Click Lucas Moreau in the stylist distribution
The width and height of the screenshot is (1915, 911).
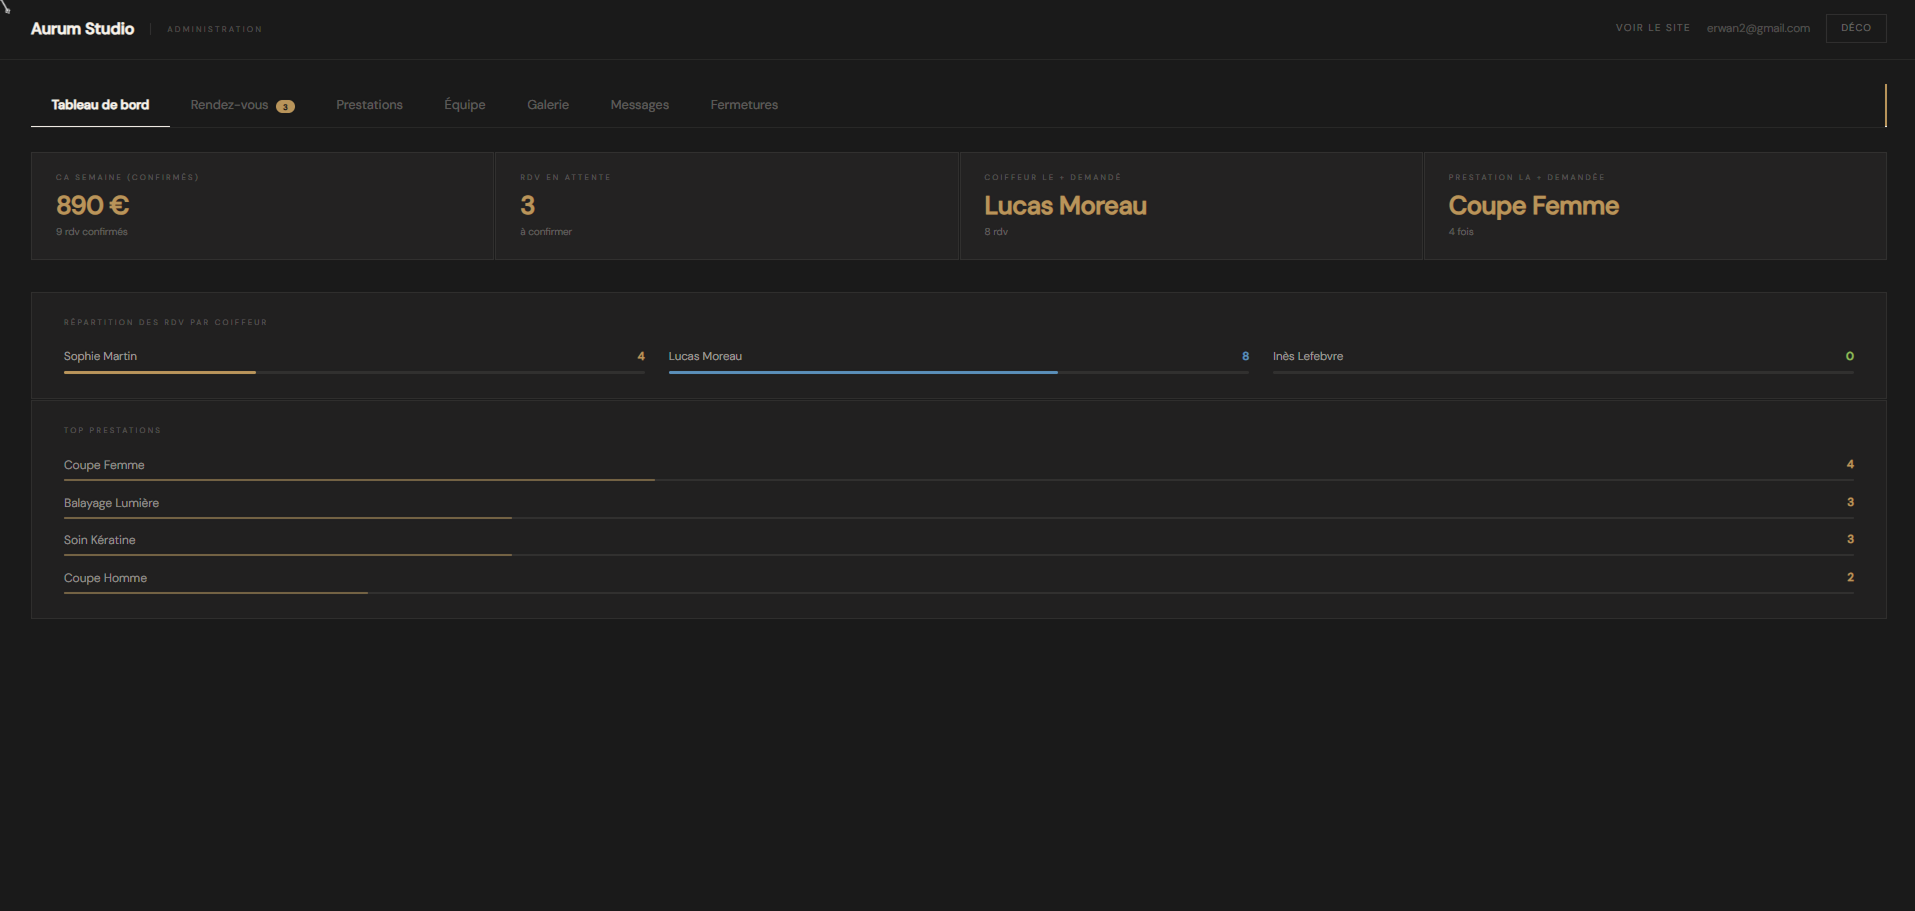pos(705,356)
